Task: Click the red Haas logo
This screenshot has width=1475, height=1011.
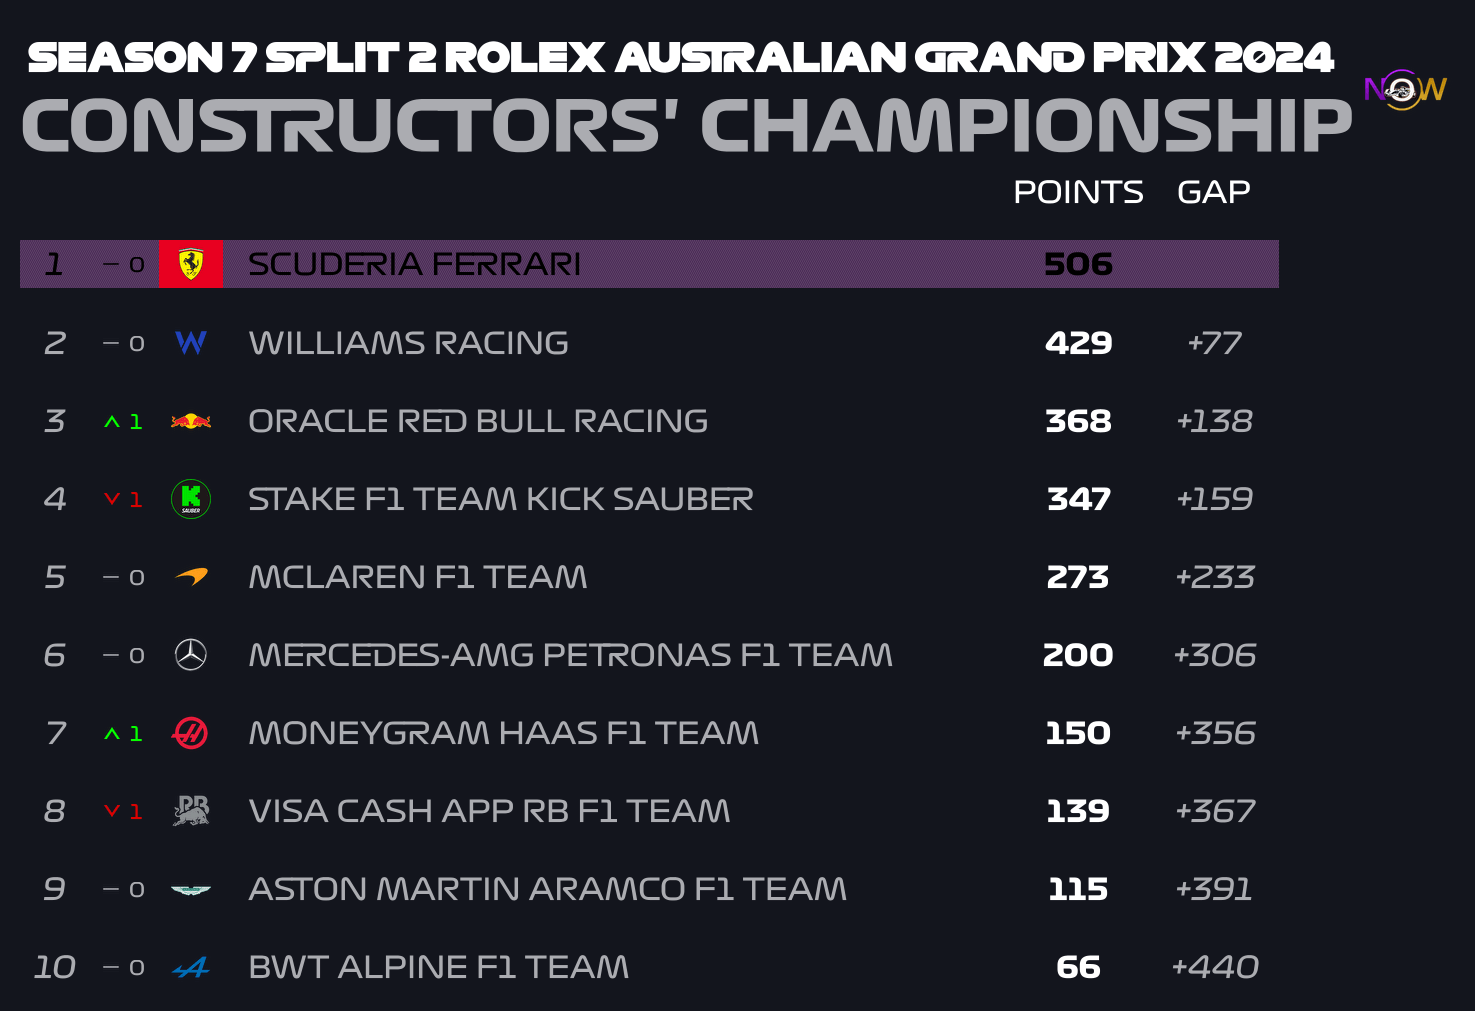Action: tap(191, 733)
